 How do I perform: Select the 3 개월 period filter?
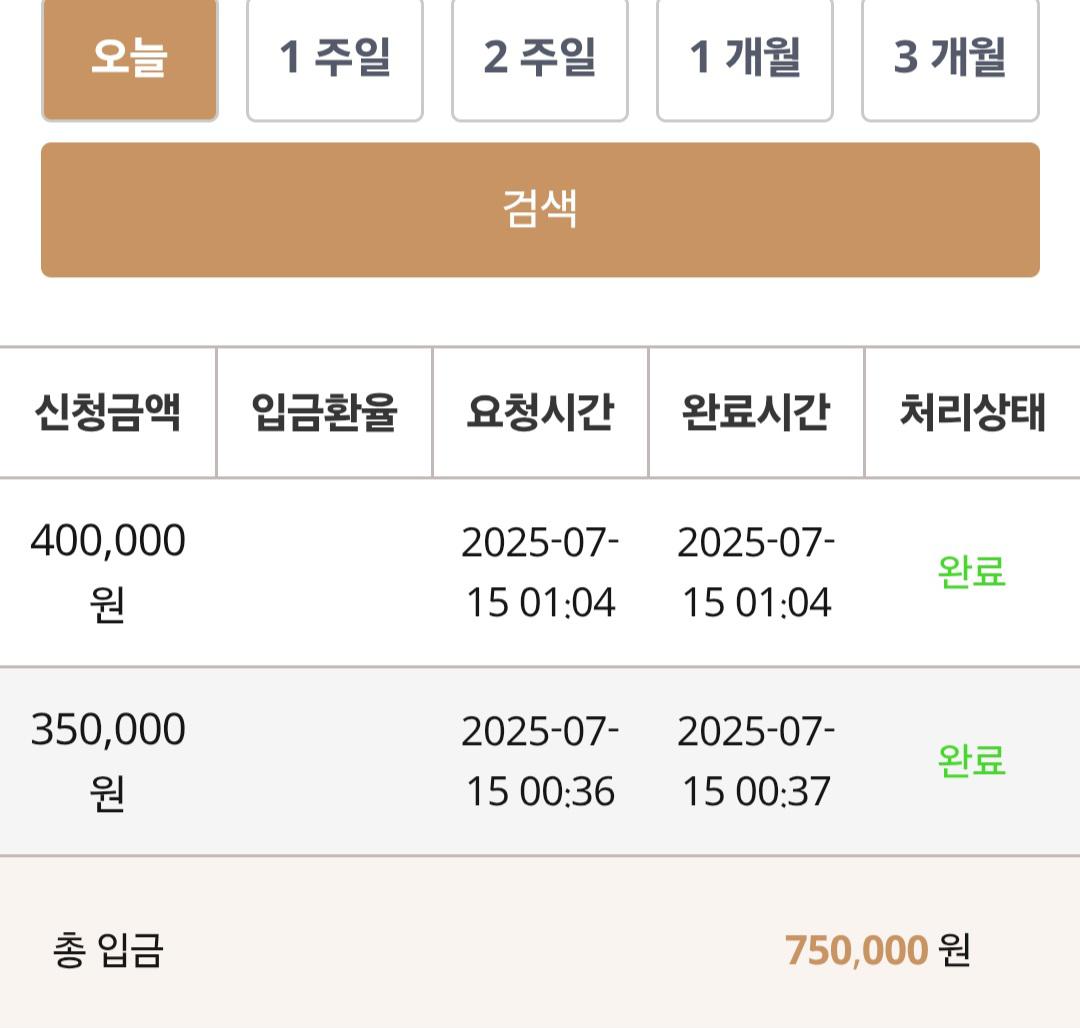[950, 59]
